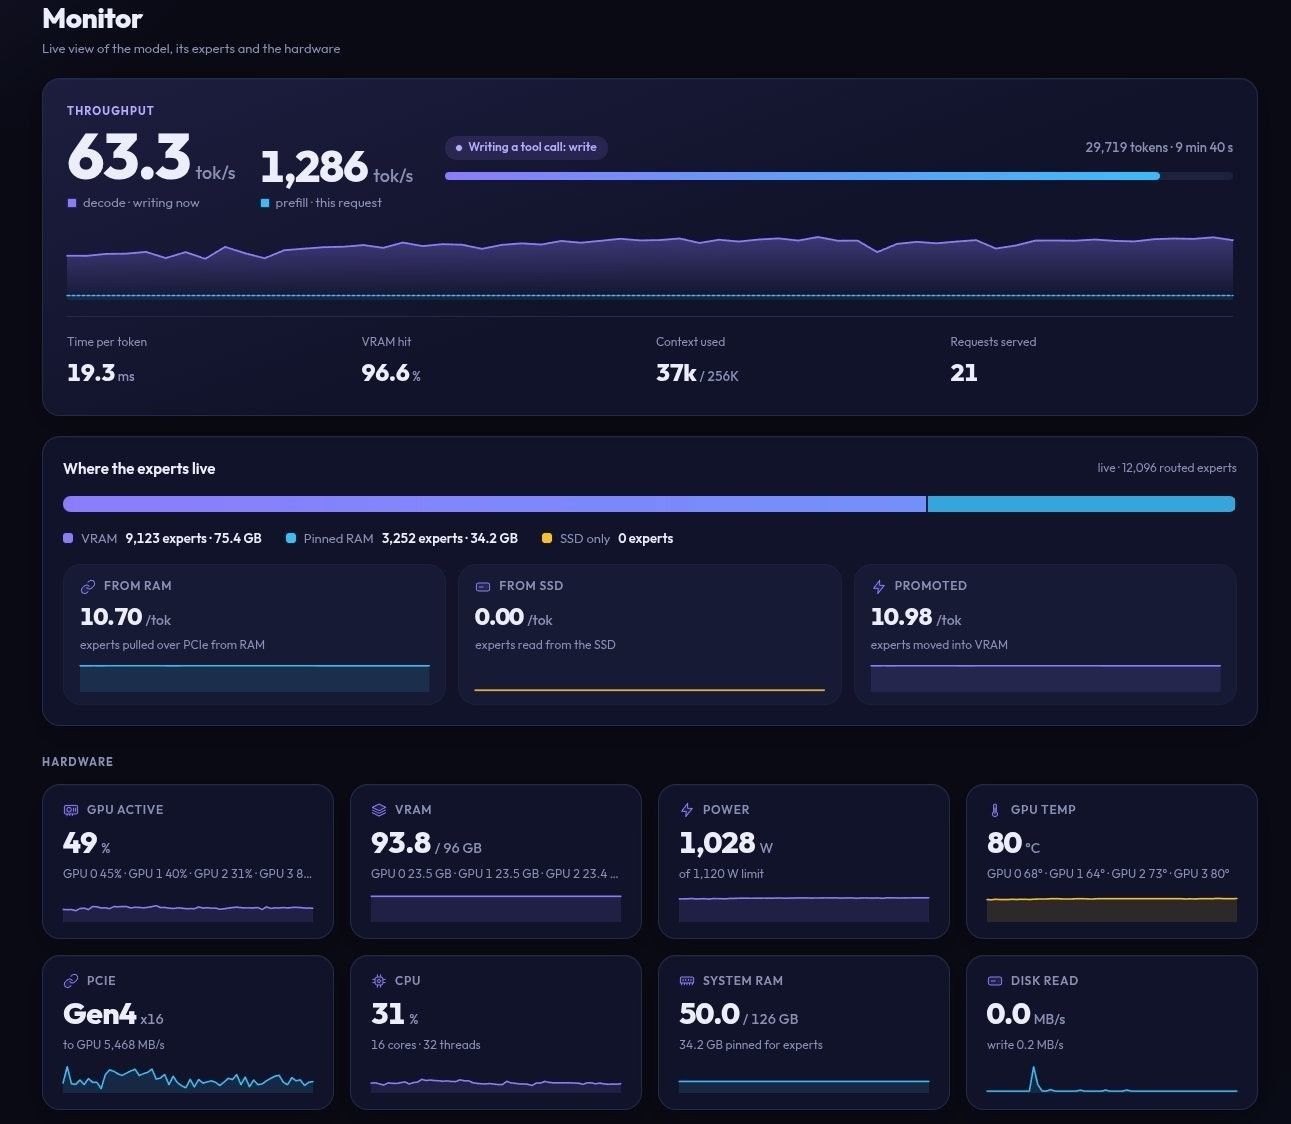Click the layers icon beside VRAM
1291x1124 pixels.
pyautogui.click(x=379, y=810)
